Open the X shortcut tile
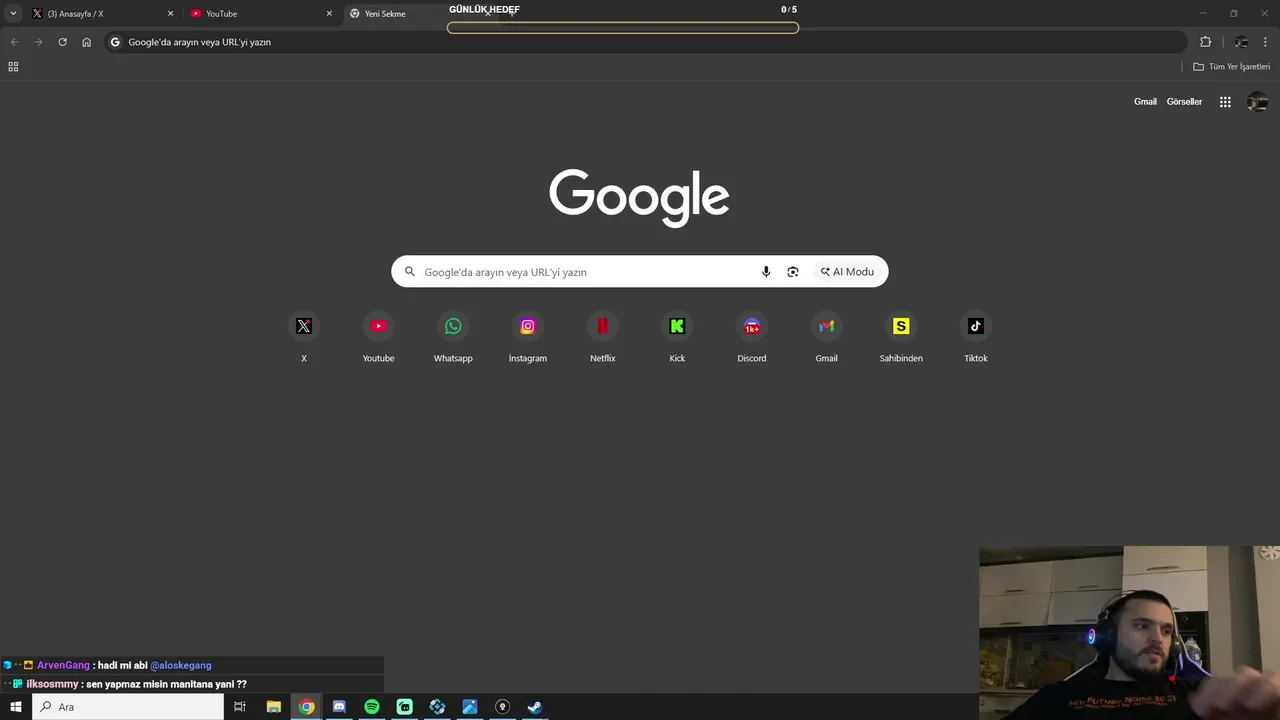 (x=304, y=337)
